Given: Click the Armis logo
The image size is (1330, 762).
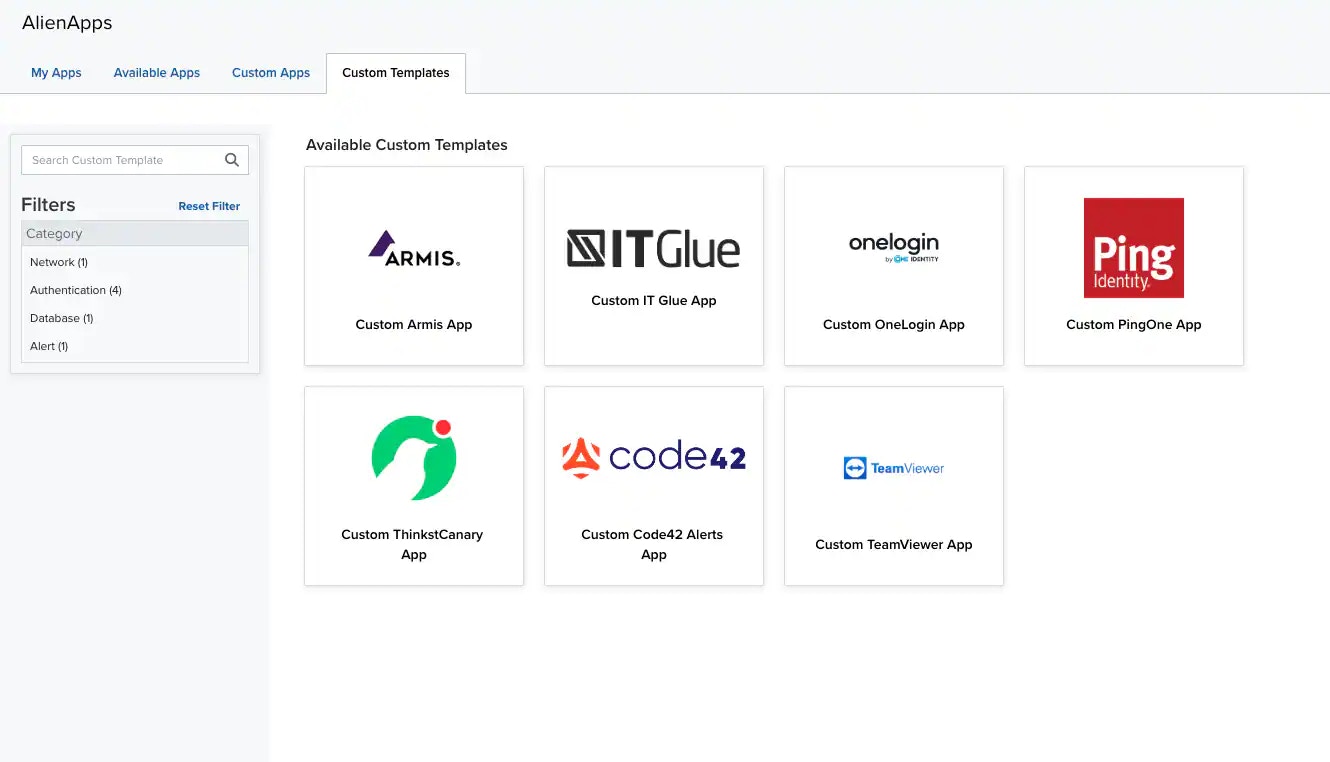Looking at the screenshot, I should tap(414, 248).
